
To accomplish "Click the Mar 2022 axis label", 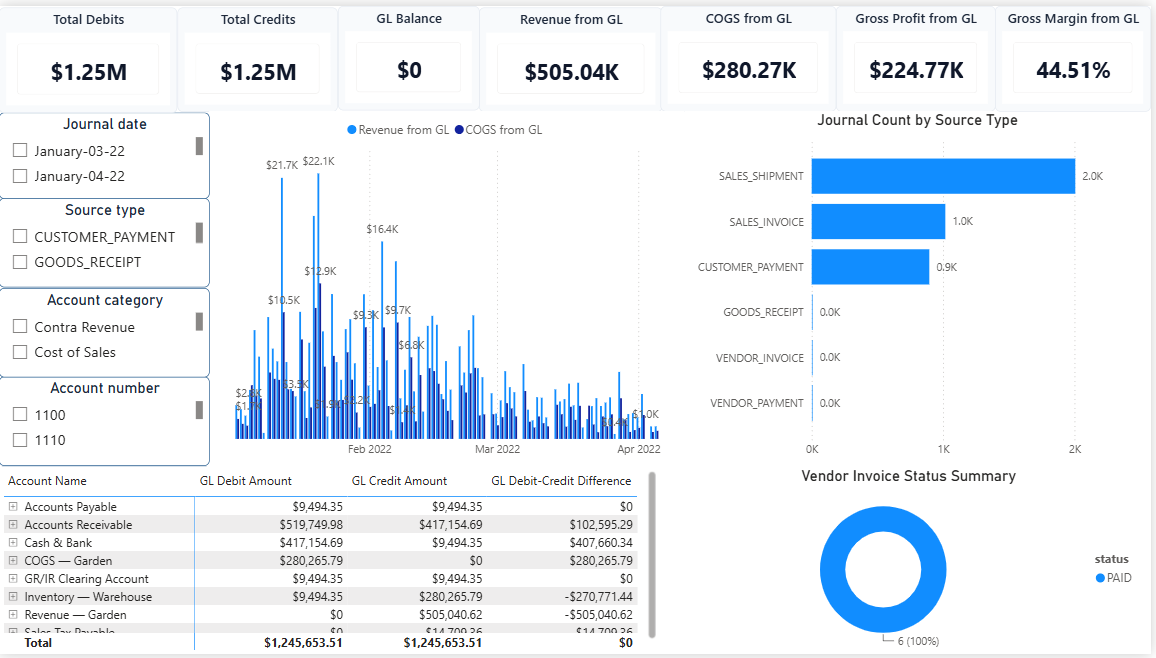I will pos(498,449).
